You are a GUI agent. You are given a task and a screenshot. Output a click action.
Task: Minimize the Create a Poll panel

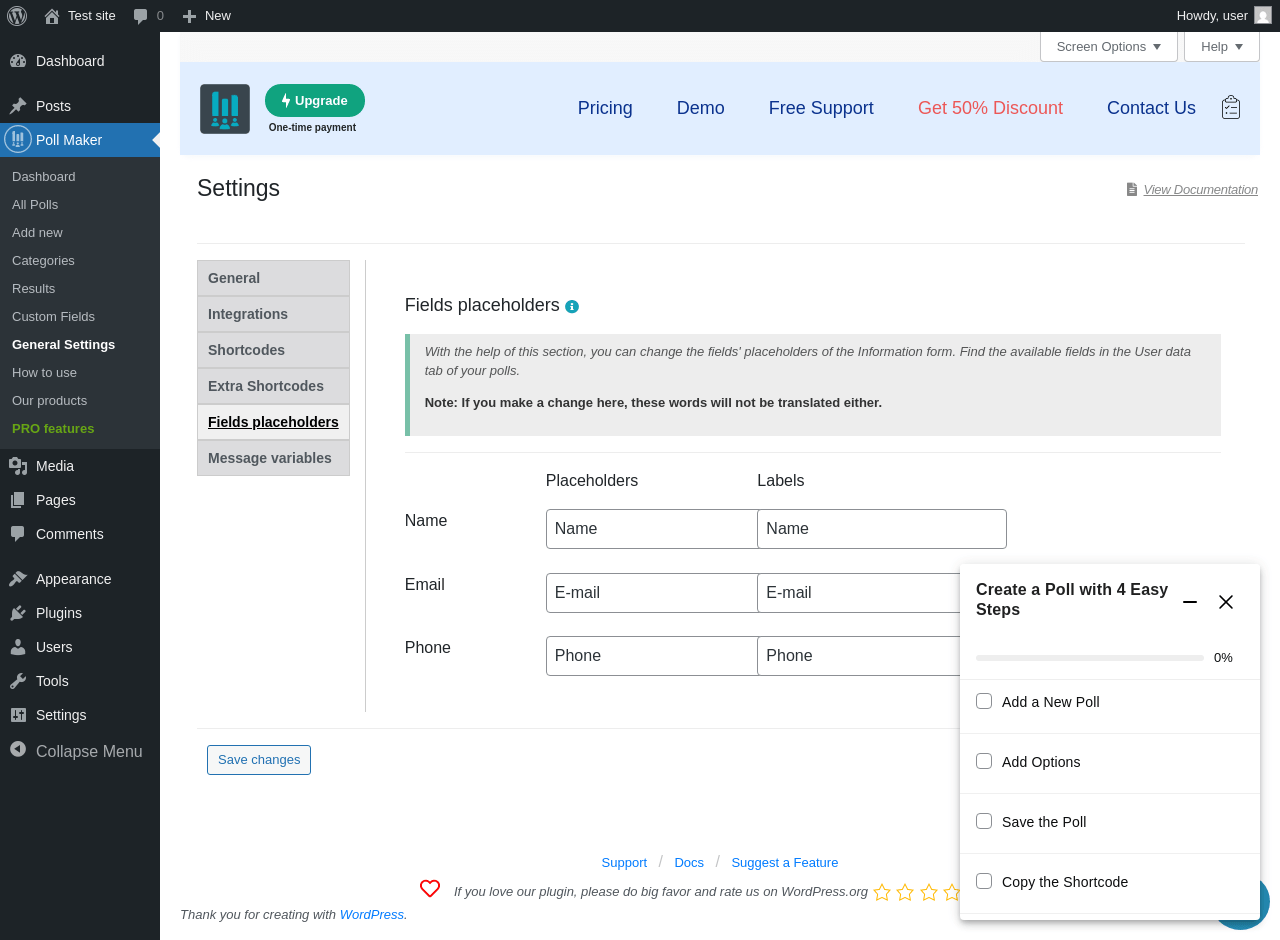[1190, 602]
